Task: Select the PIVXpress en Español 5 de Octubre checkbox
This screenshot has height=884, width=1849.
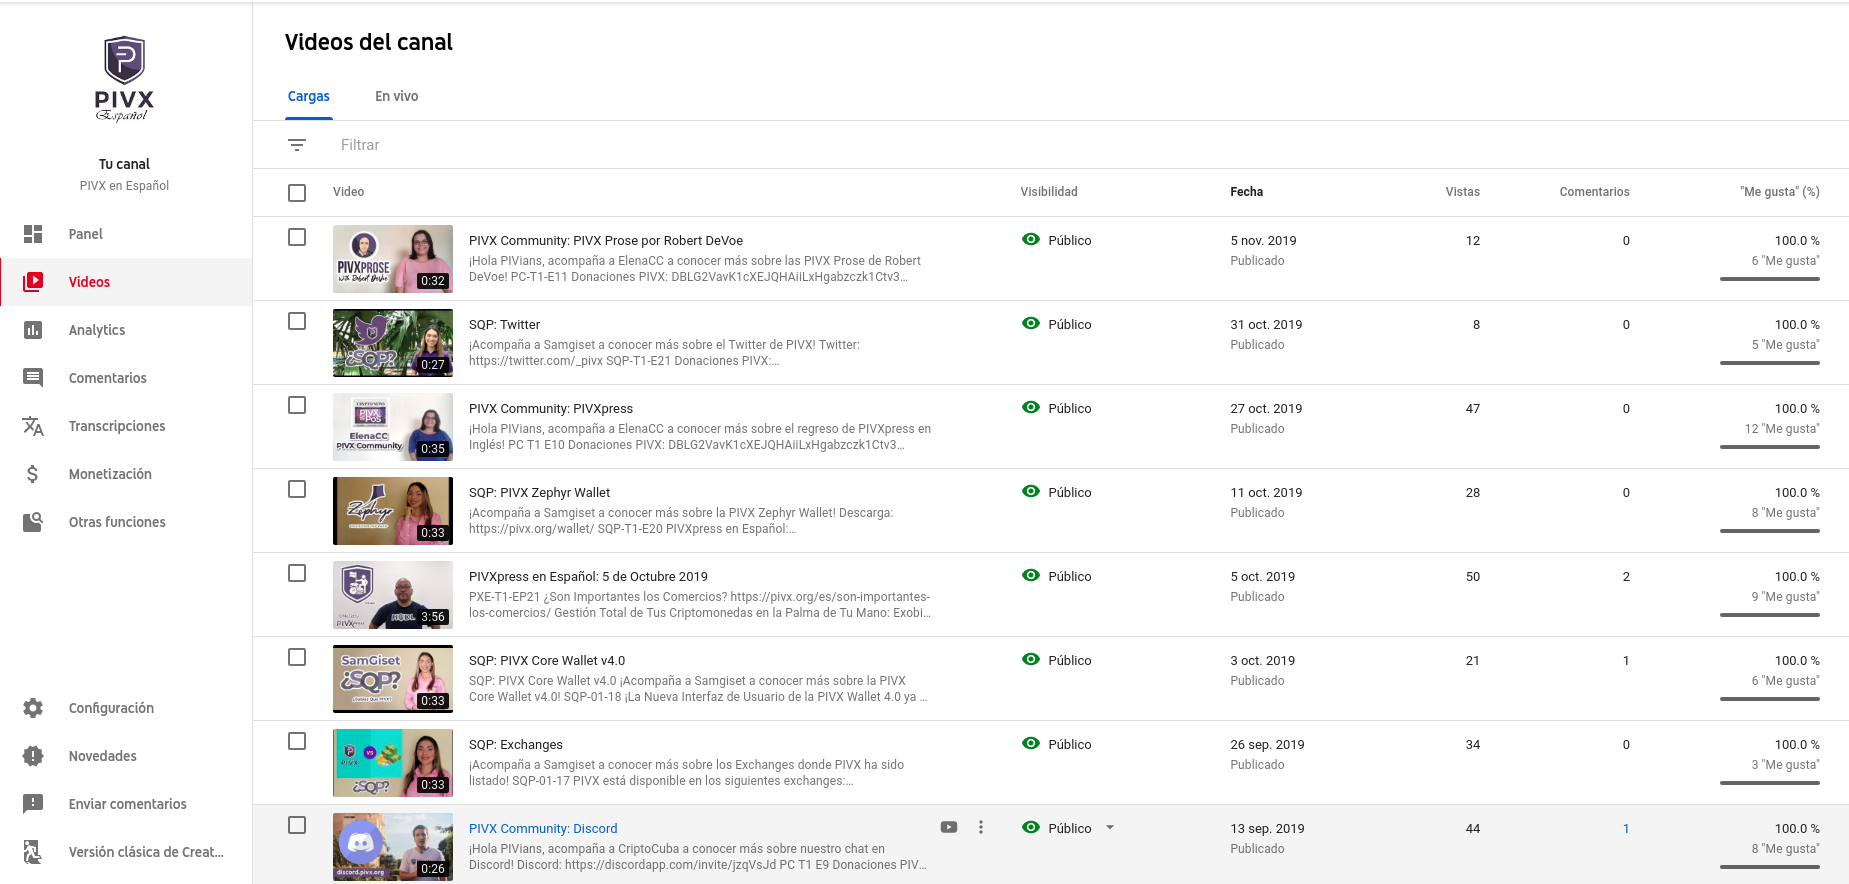Action: 297,573
